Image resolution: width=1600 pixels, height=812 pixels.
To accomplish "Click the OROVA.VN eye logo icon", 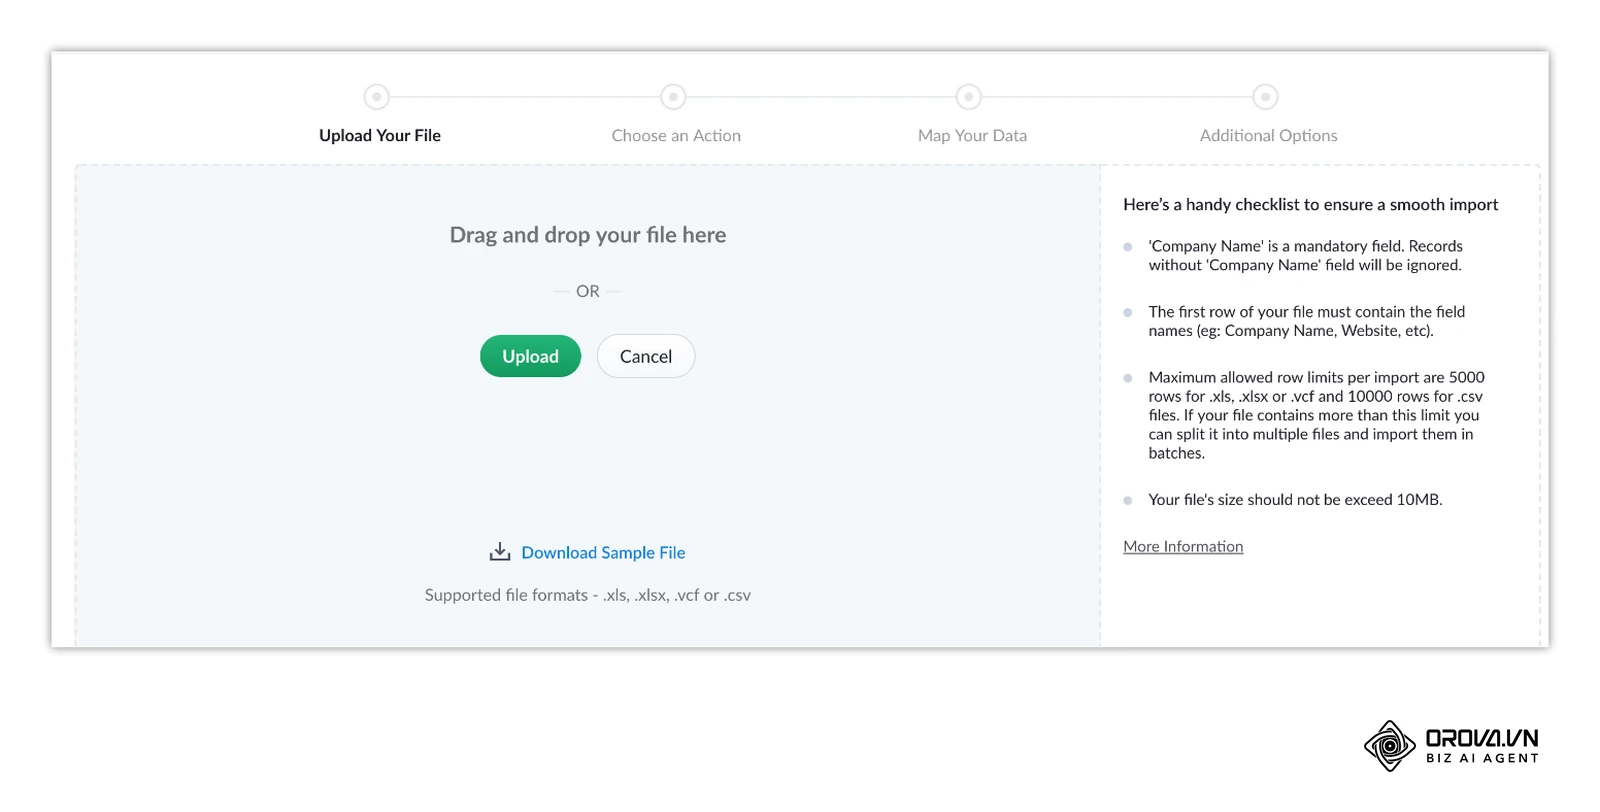I will click(1390, 746).
